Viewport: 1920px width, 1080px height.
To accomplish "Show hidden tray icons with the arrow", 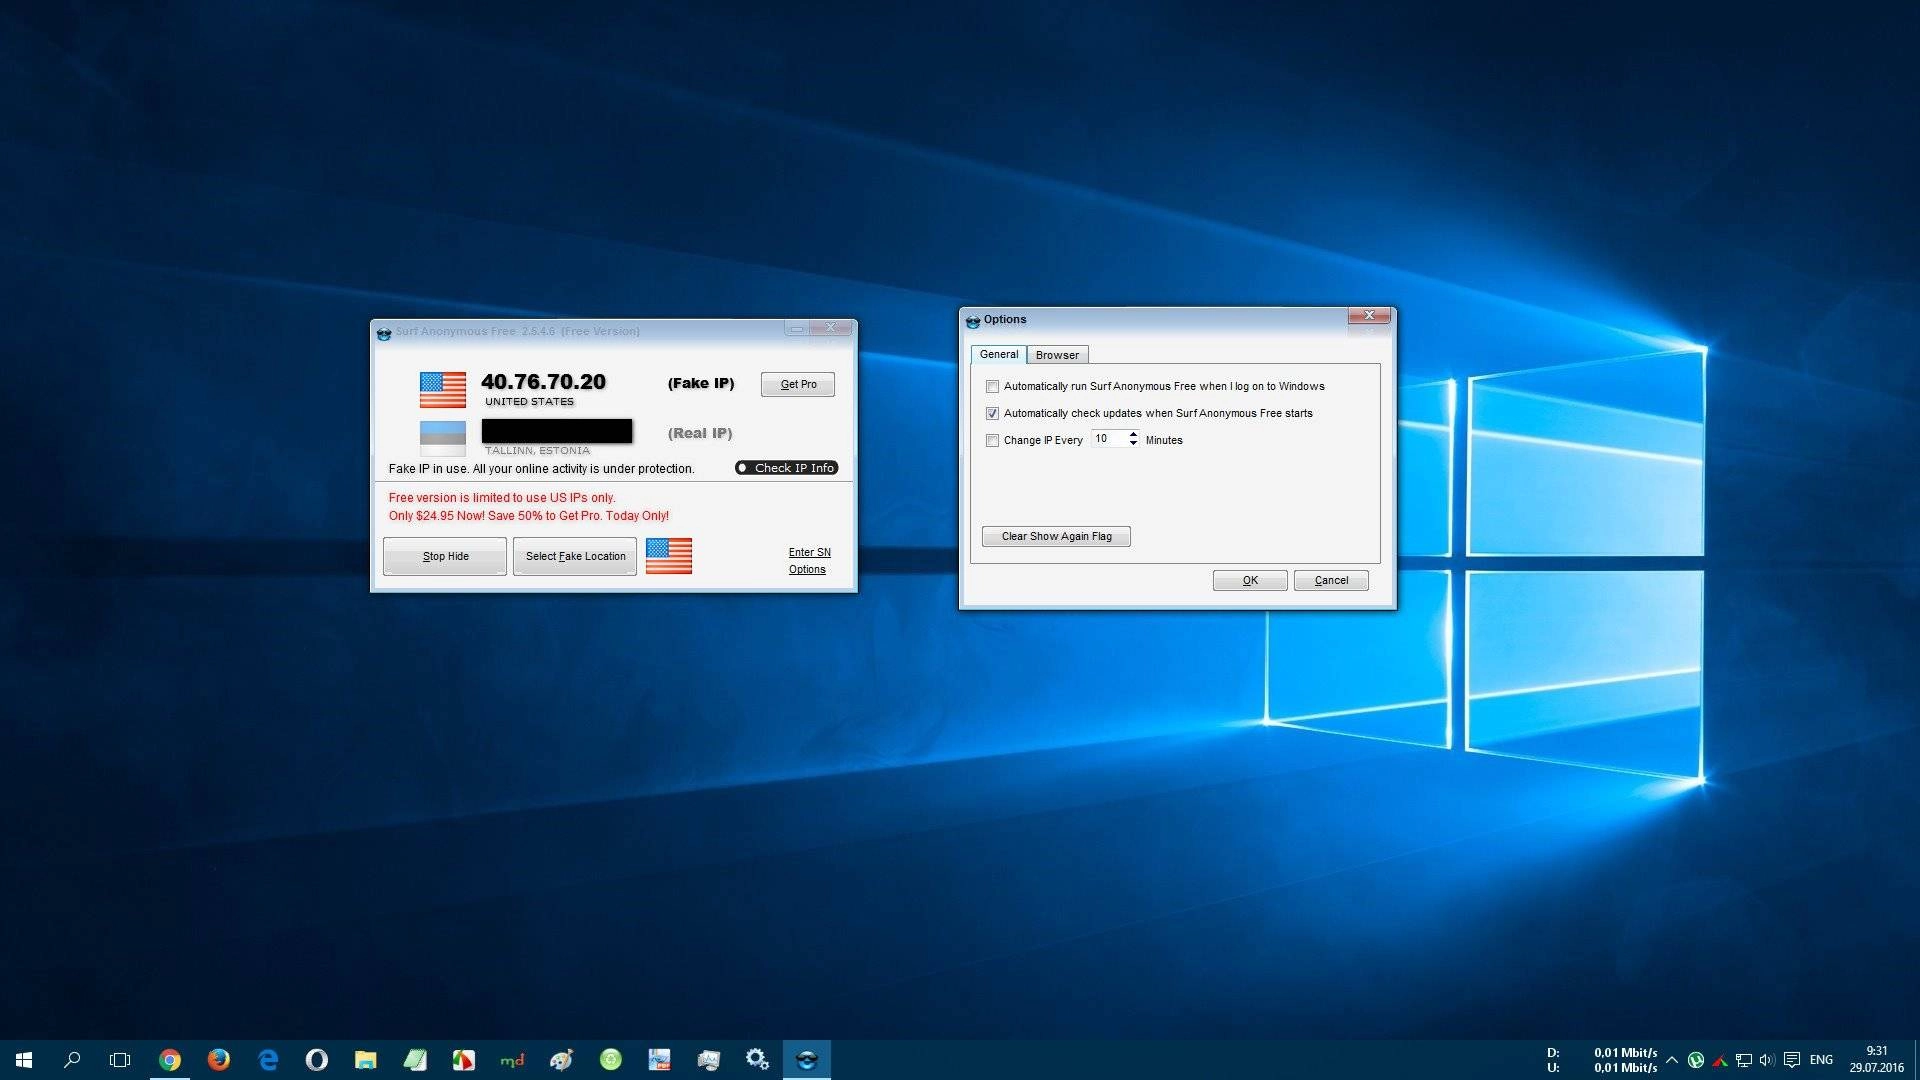I will pos(1672,1060).
